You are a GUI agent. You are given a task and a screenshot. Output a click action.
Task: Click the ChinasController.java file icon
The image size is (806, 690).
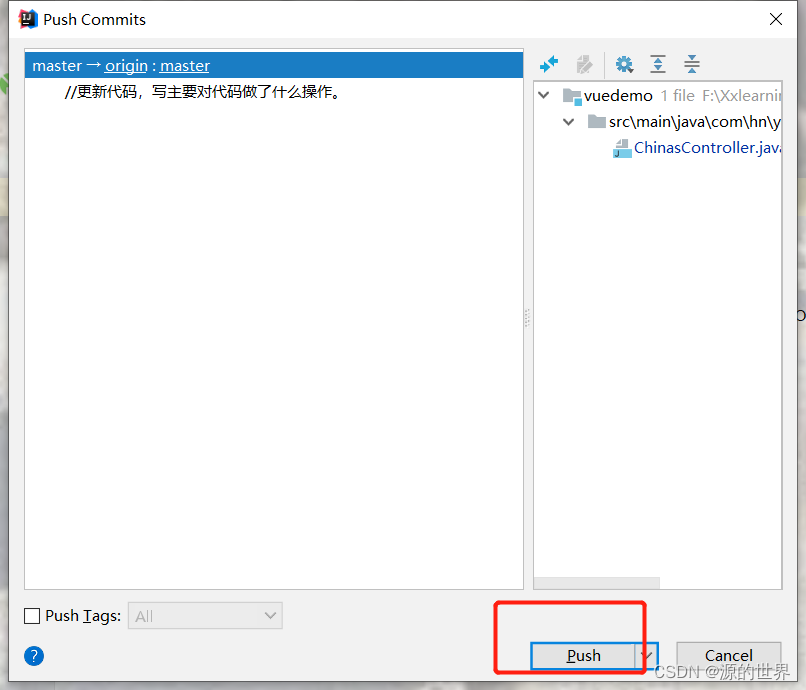(622, 149)
